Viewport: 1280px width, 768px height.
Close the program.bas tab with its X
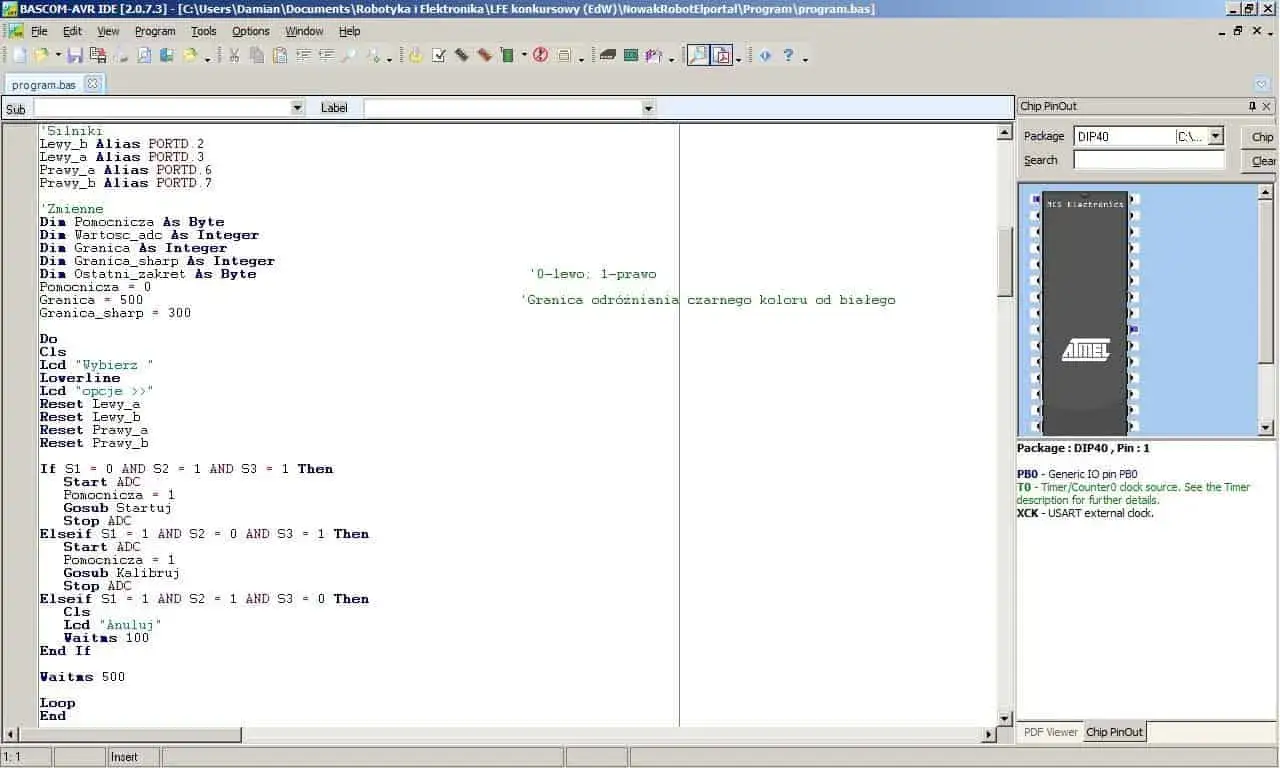92,84
